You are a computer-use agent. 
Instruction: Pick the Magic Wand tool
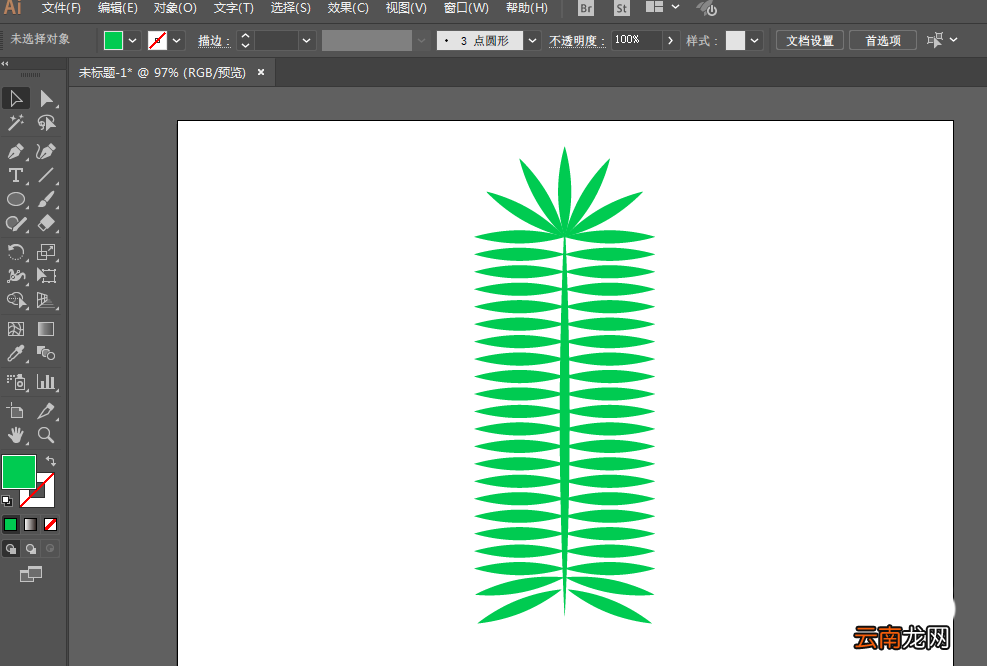click(x=16, y=123)
